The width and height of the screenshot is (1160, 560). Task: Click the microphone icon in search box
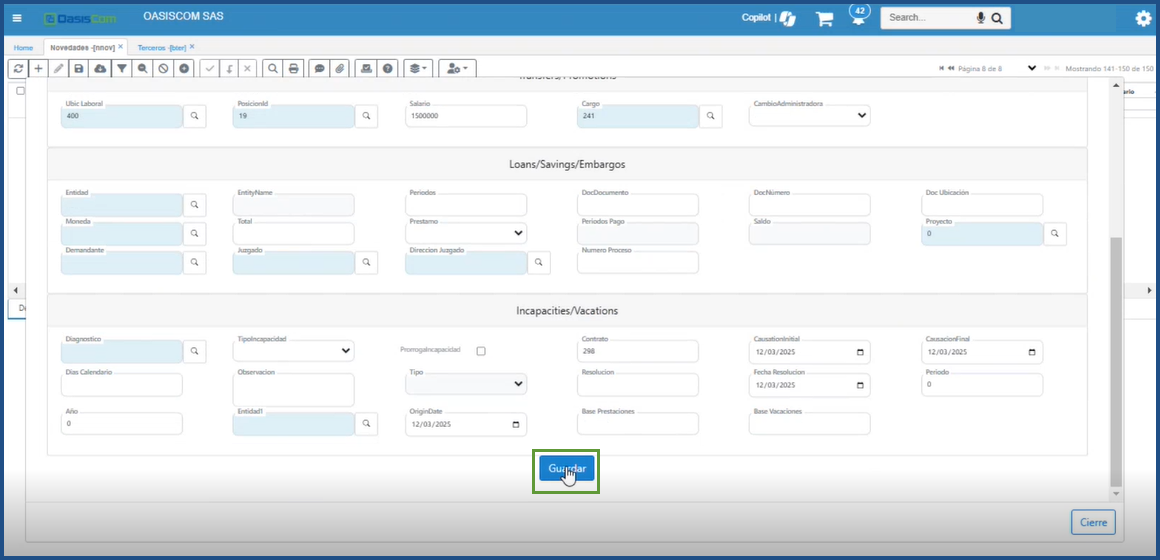(x=981, y=18)
